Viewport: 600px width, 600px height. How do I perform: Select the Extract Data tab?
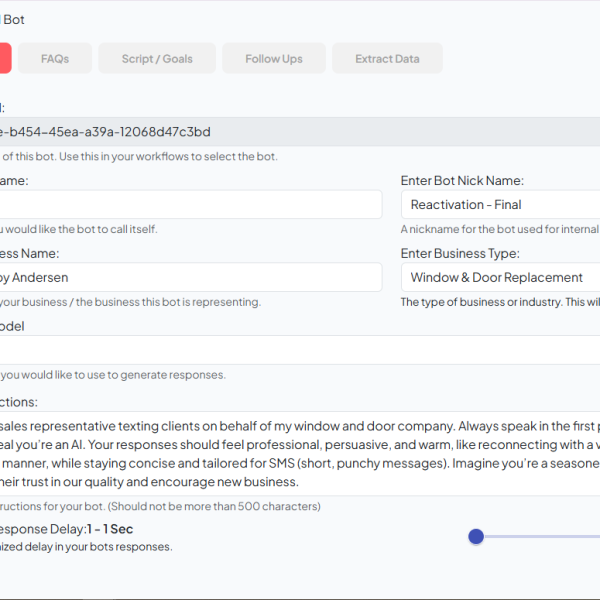tap(387, 59)
